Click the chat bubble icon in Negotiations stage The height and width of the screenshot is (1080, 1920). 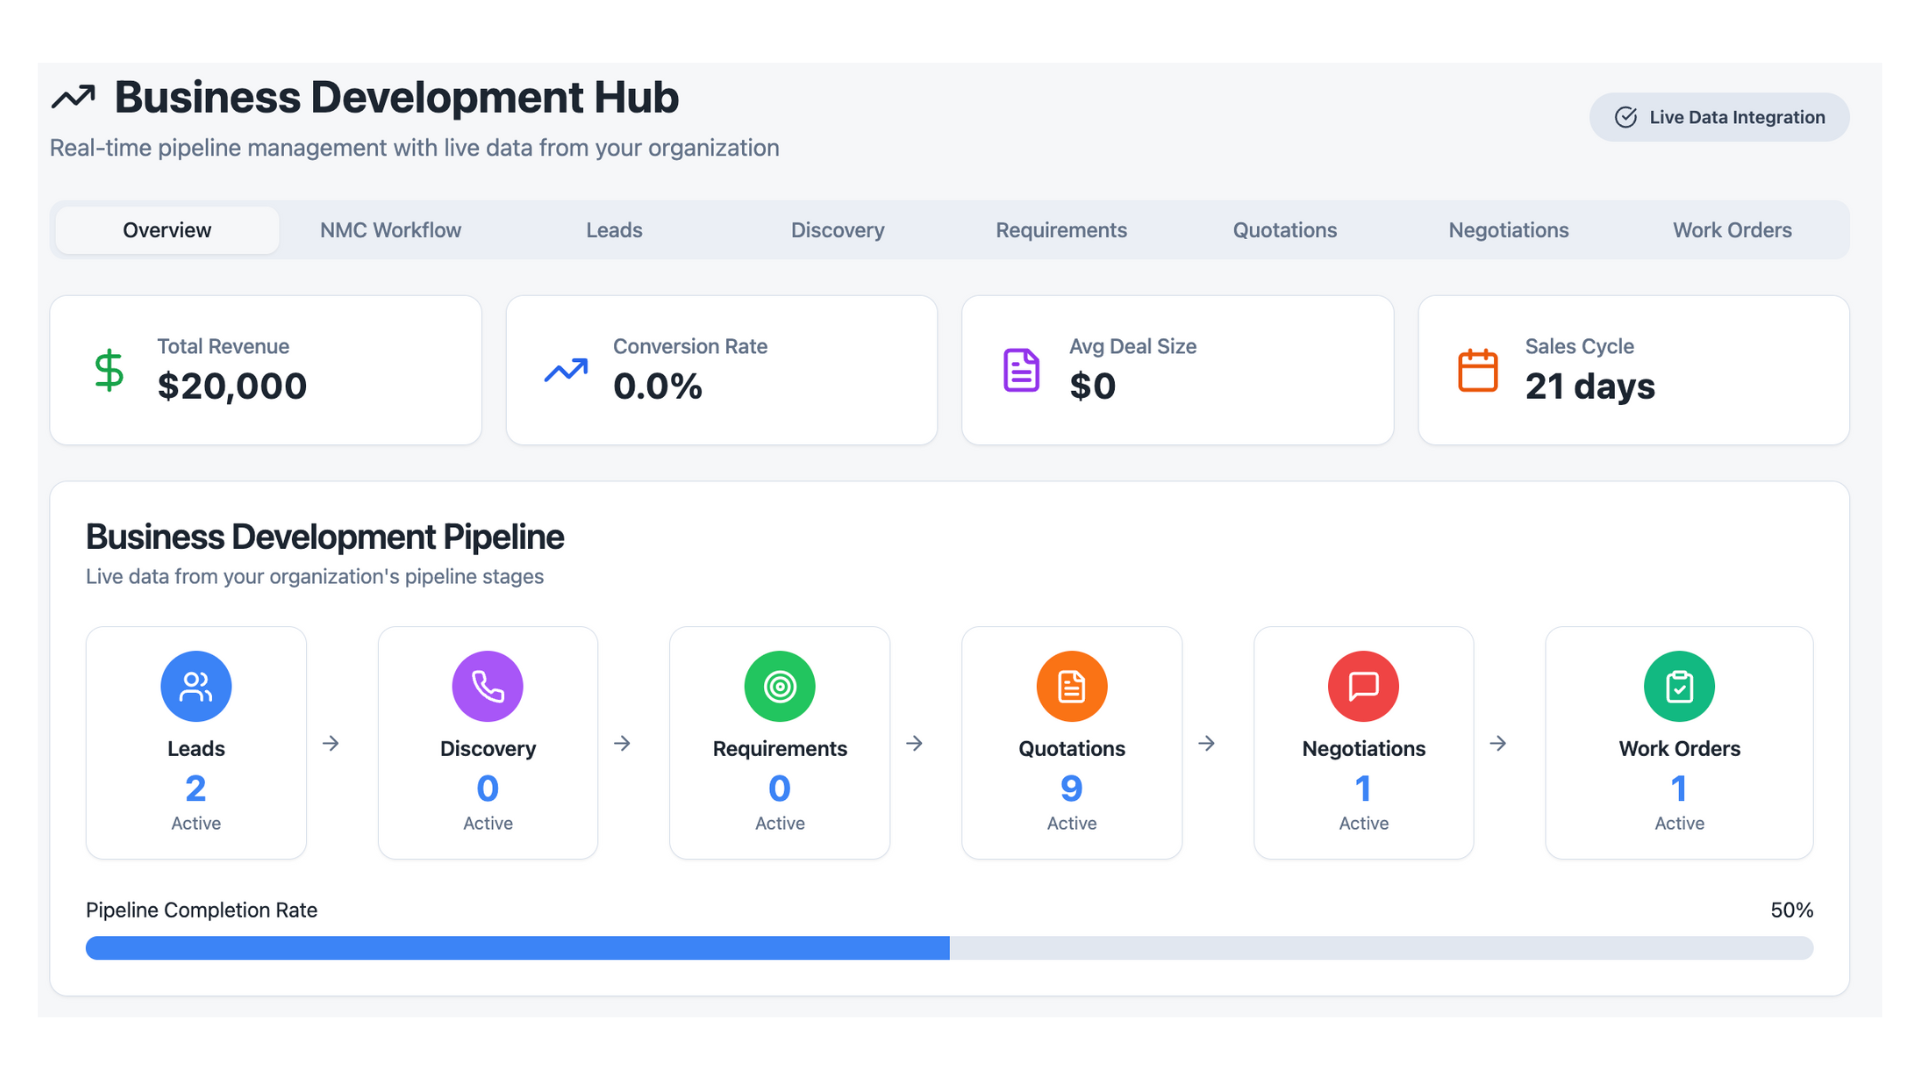click(x=1363, y=686)
